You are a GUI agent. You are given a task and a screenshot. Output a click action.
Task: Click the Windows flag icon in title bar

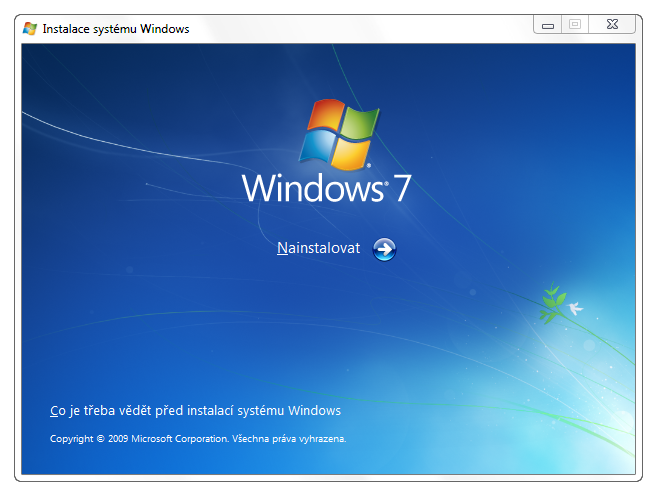tap(30, 29)
